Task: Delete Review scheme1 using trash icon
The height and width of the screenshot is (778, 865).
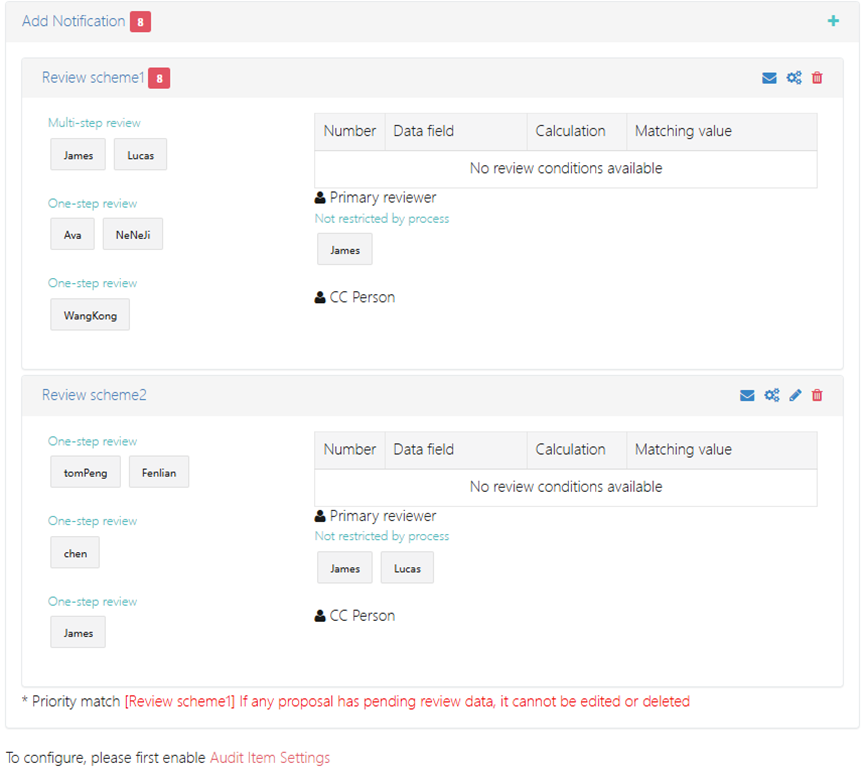Action: (817, 78)
